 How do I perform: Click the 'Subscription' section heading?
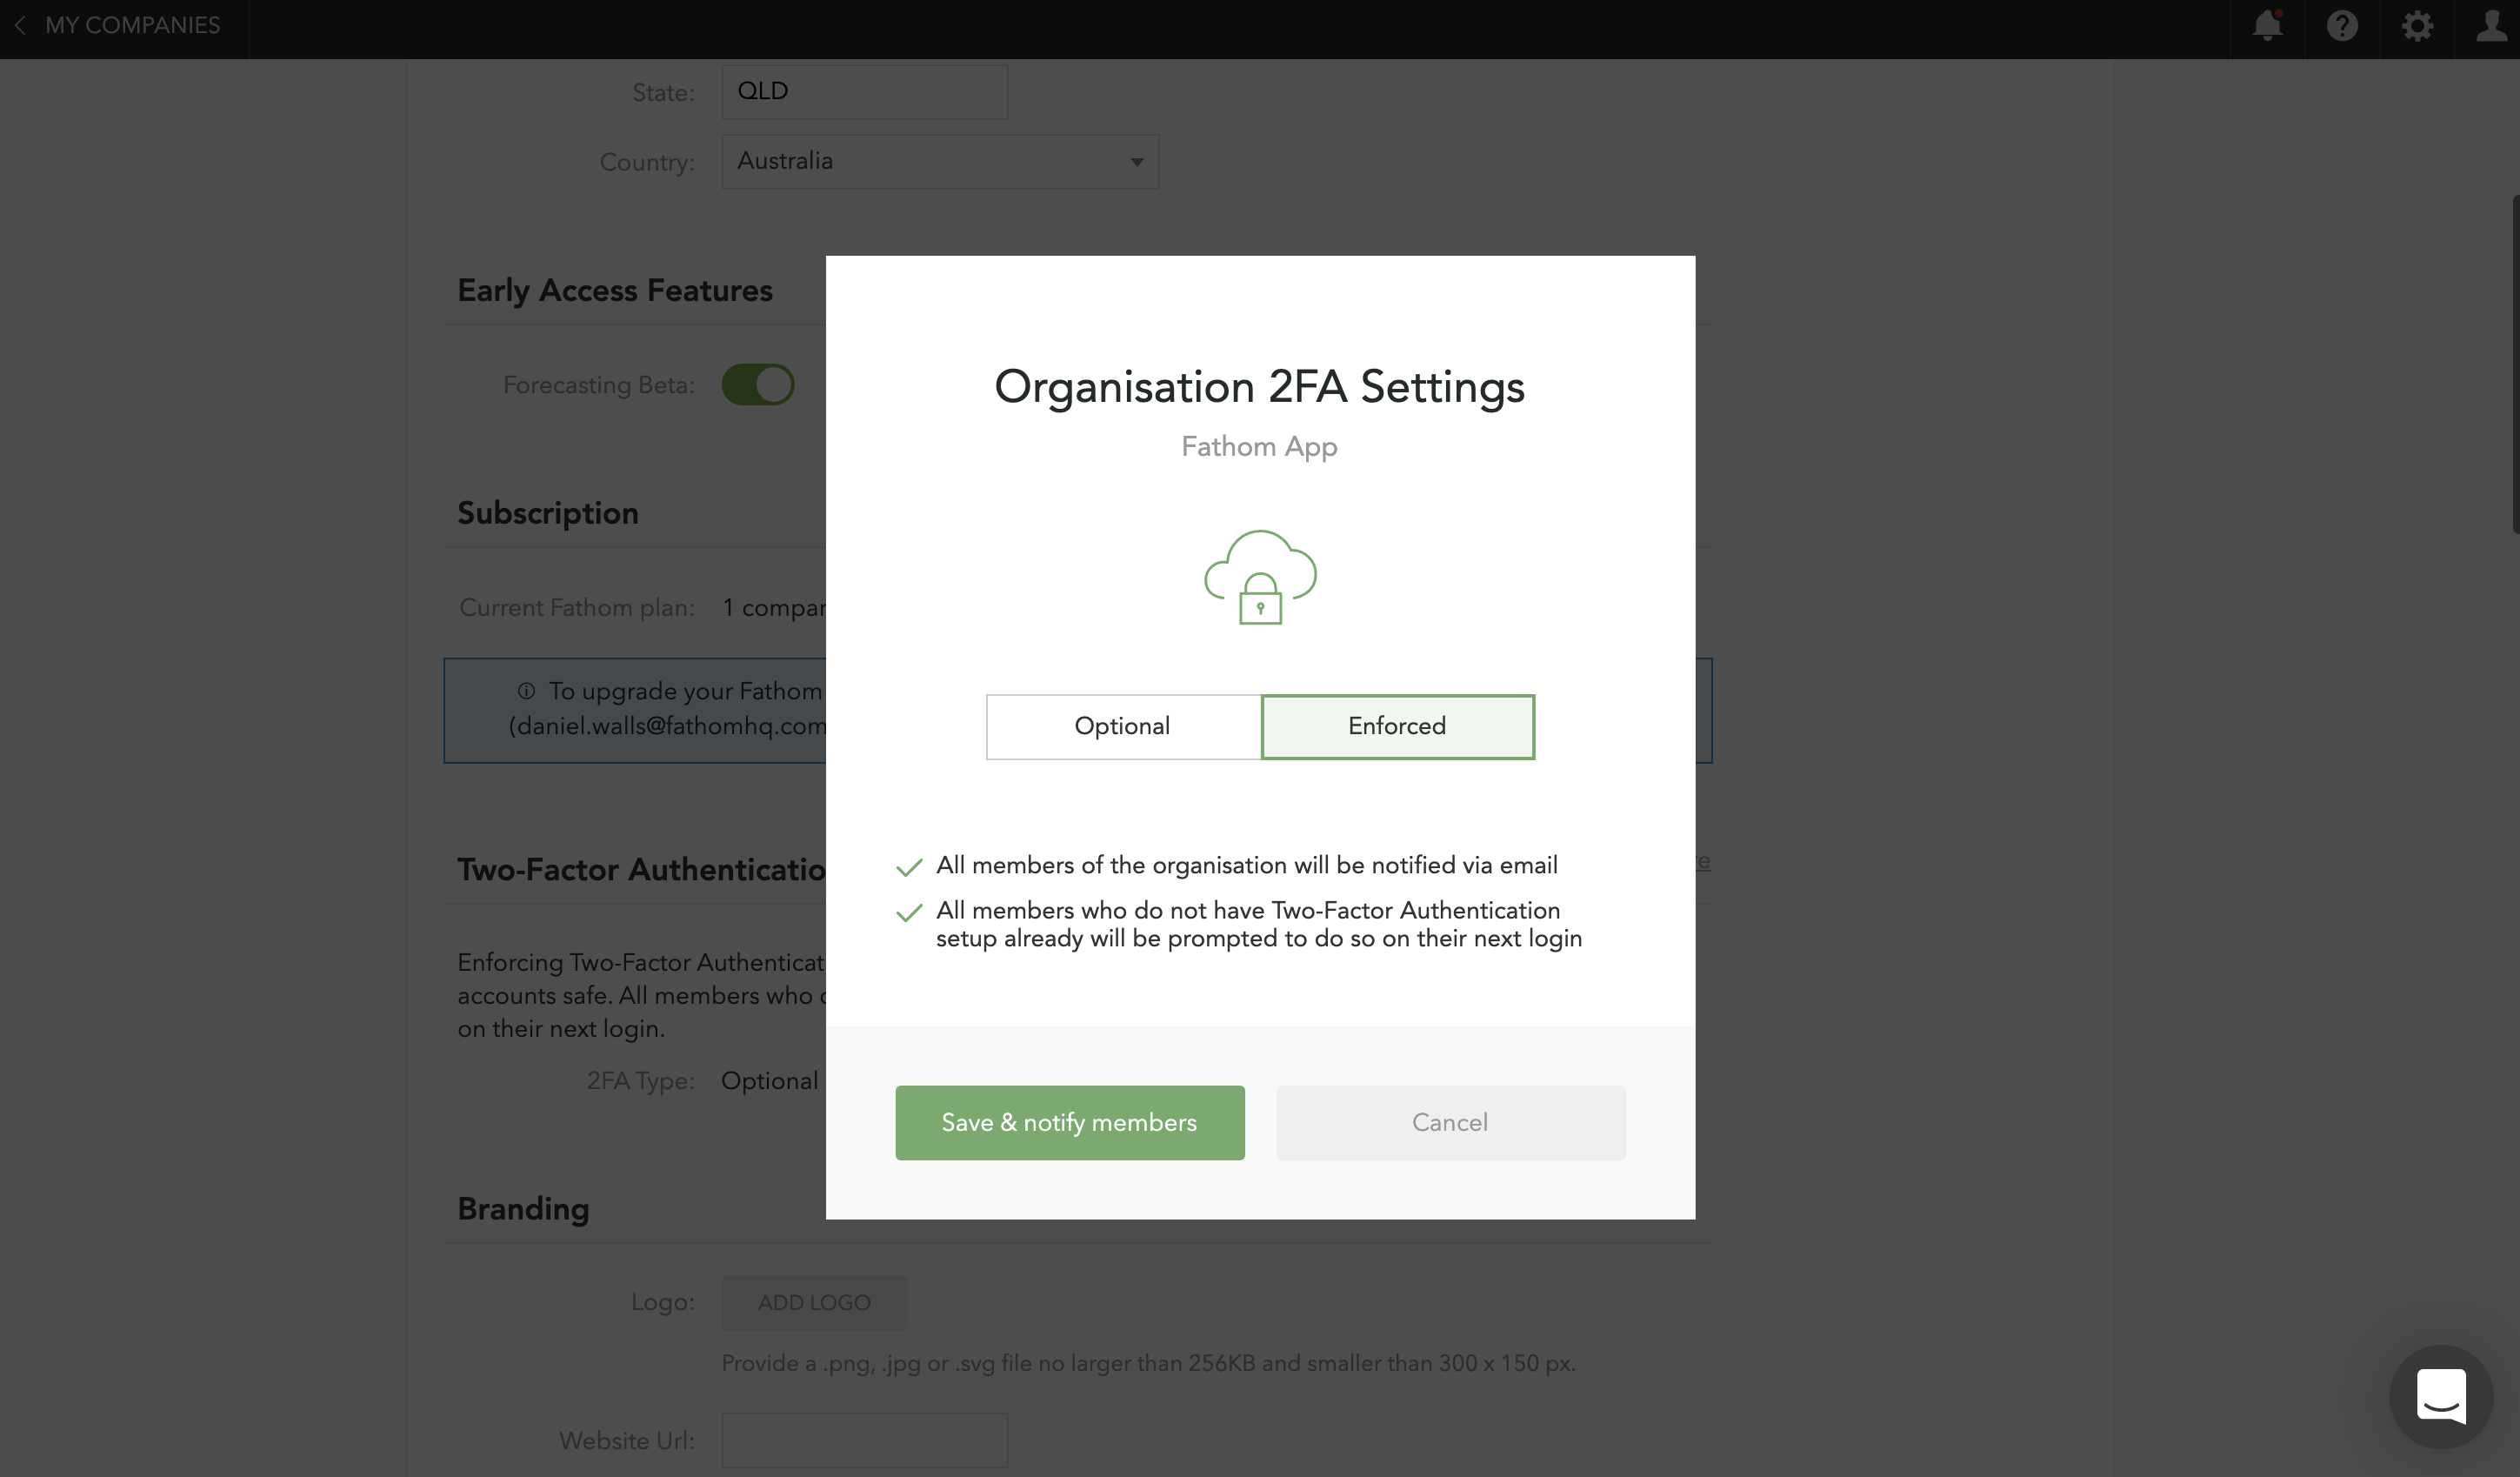(548, 513)
